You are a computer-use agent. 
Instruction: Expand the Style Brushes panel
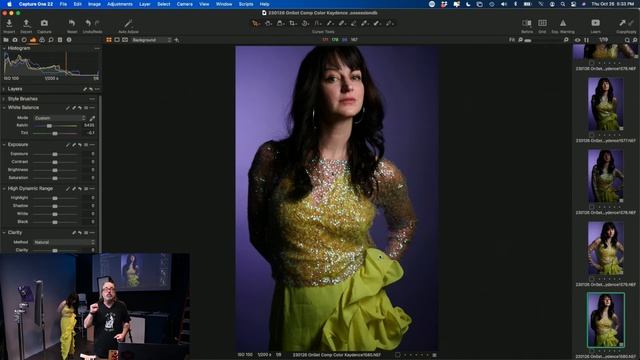(x=4, y=99)
